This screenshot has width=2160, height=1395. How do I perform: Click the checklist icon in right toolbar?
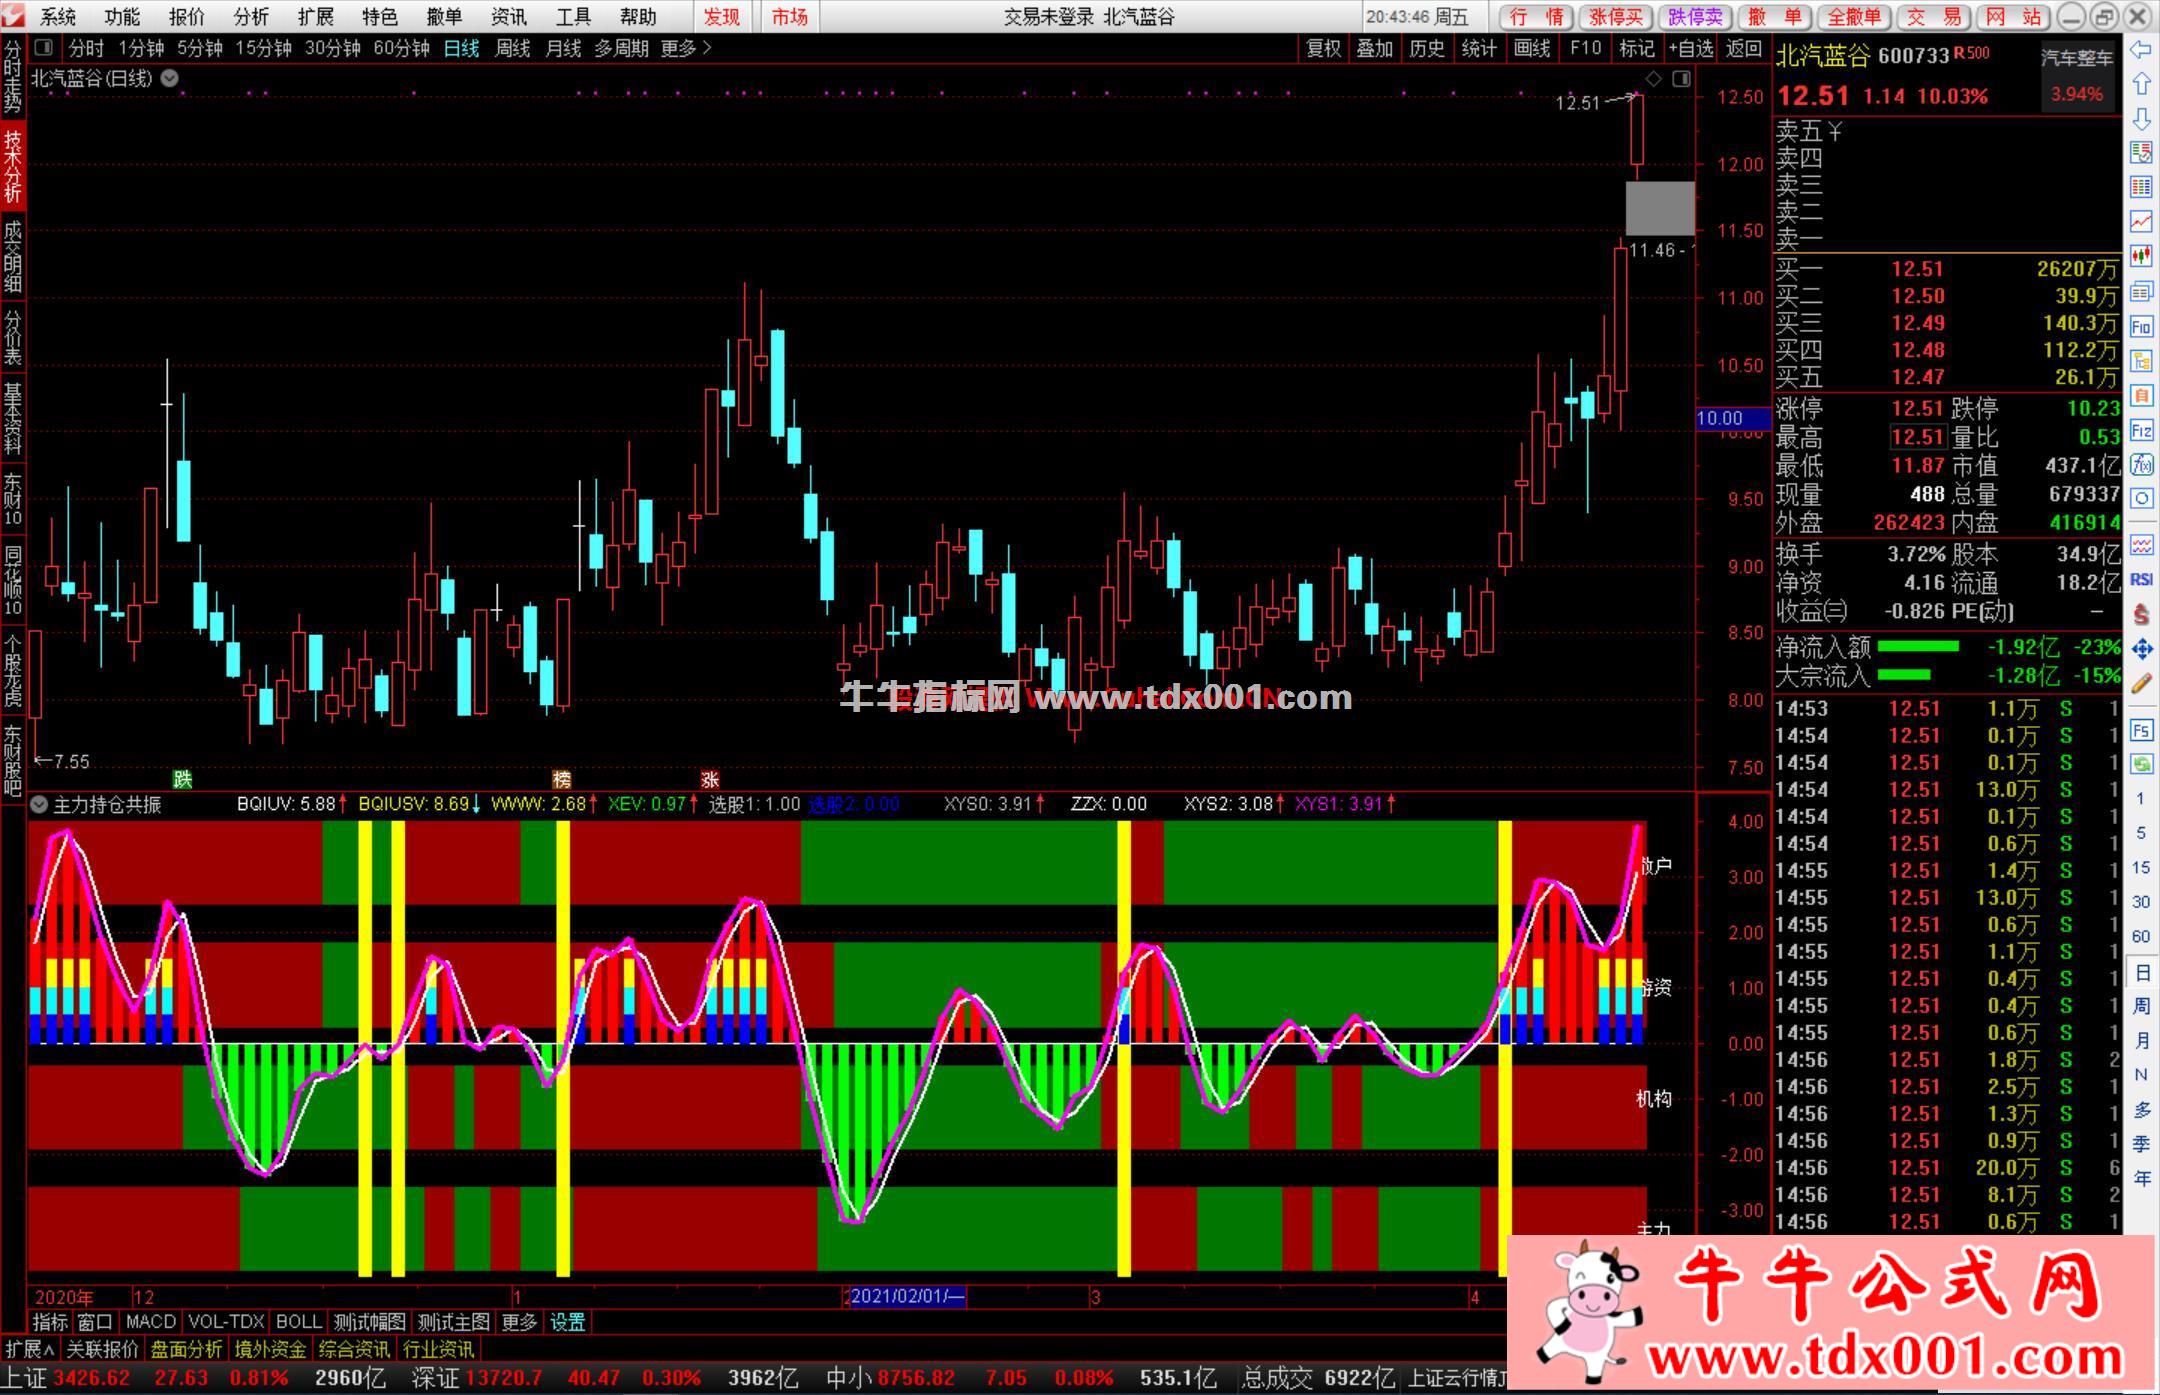click(2141, 152)
